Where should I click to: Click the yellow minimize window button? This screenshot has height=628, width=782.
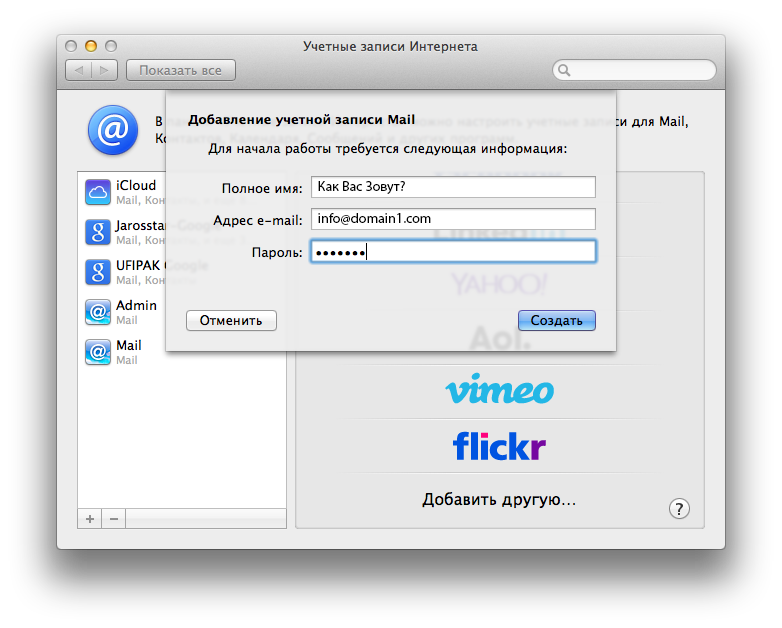[91, 46]
